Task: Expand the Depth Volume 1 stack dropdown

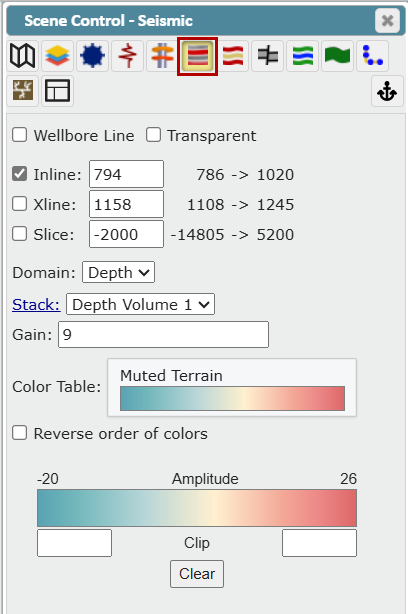Action: point(141,304)
